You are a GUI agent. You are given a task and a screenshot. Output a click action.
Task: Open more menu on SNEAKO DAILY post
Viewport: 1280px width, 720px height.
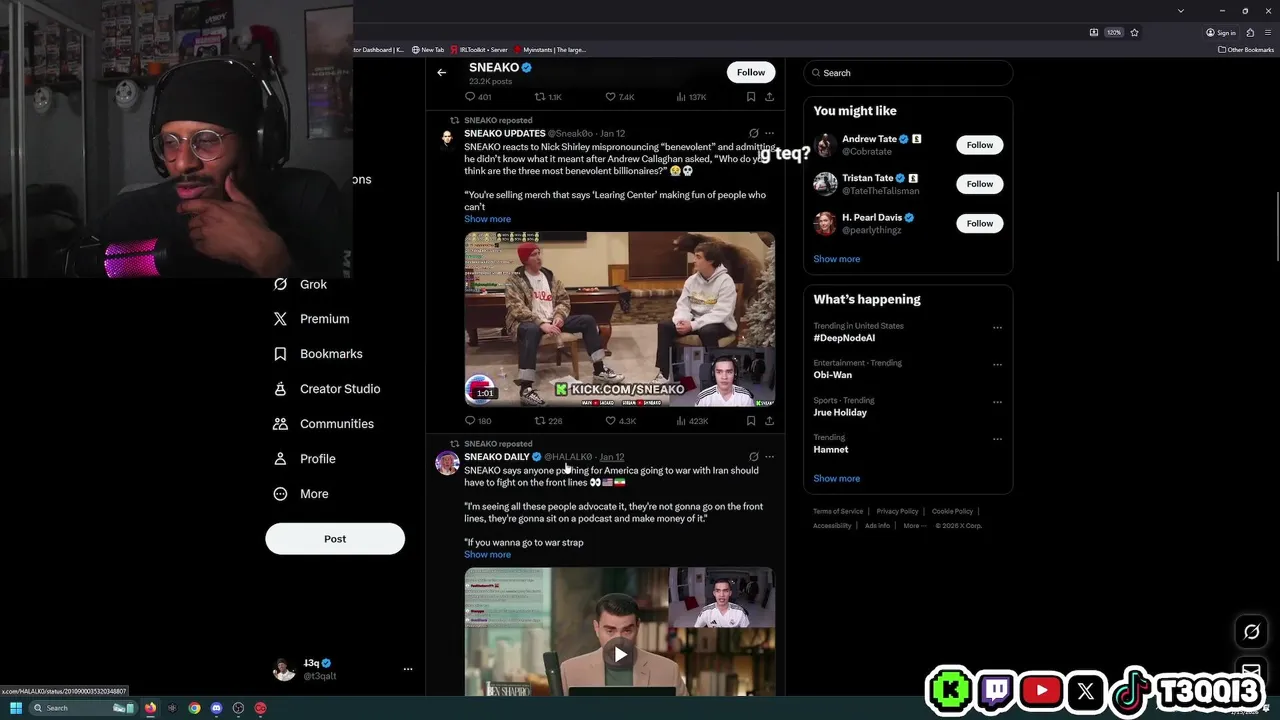coord(769,457)
